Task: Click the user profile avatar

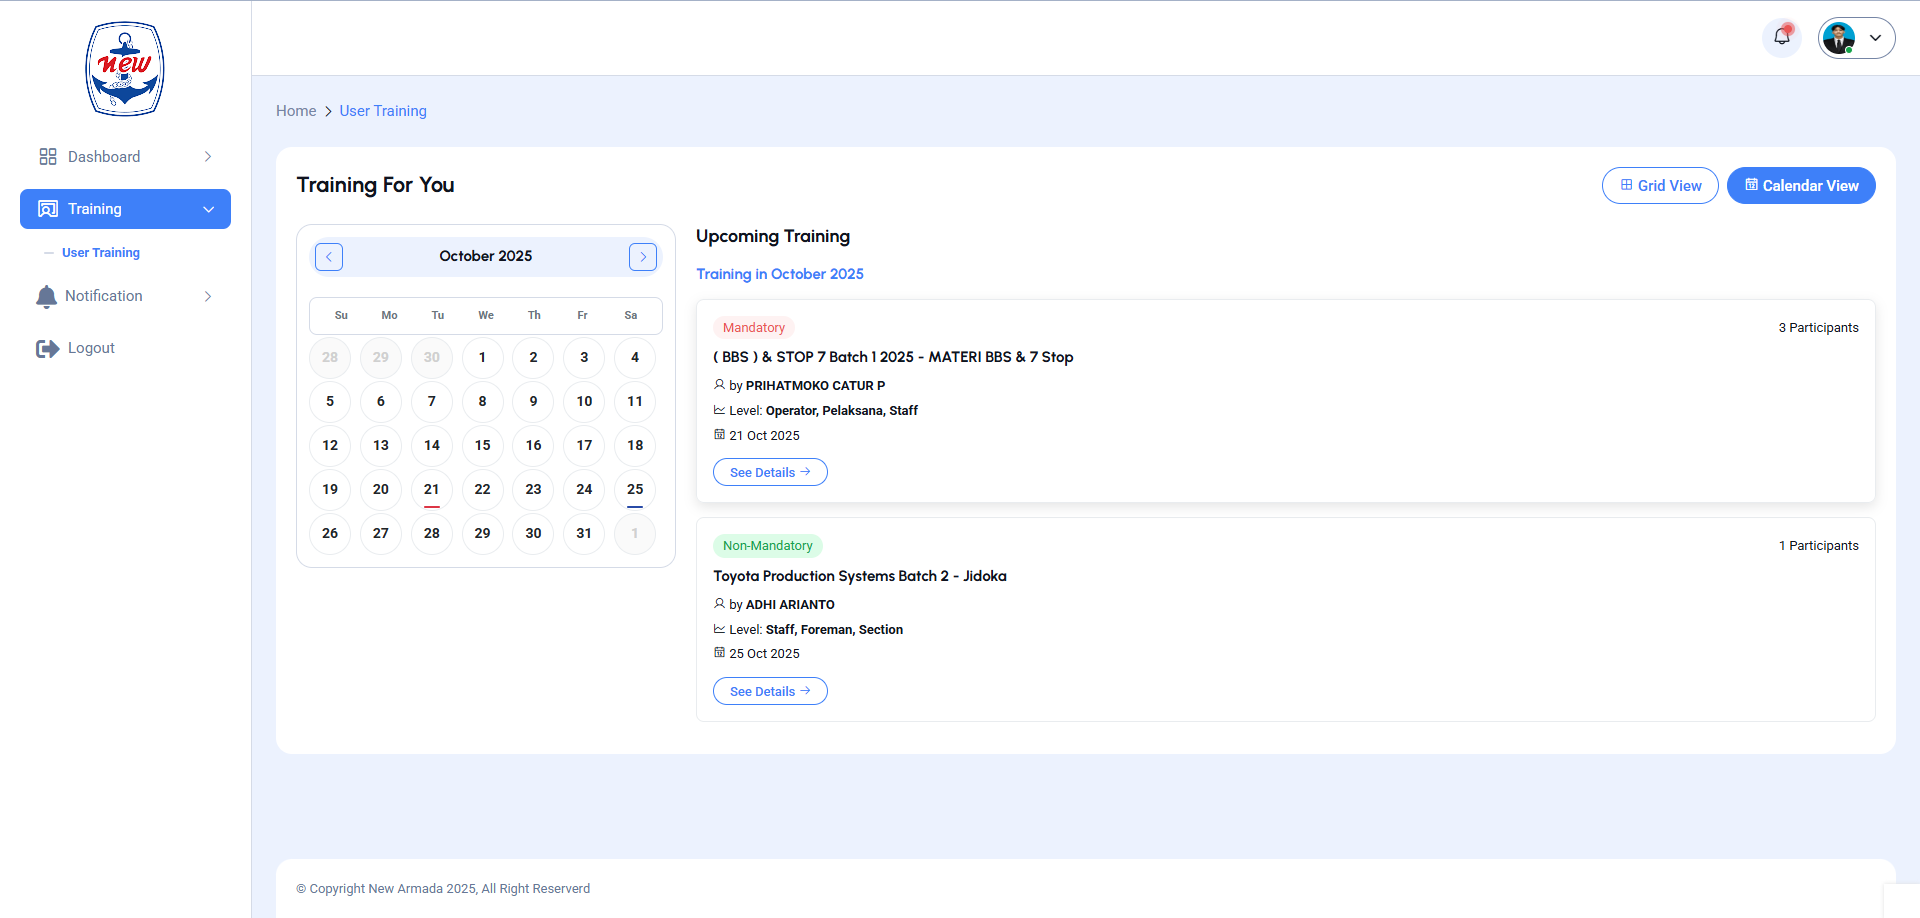Action: (1839, 38)
